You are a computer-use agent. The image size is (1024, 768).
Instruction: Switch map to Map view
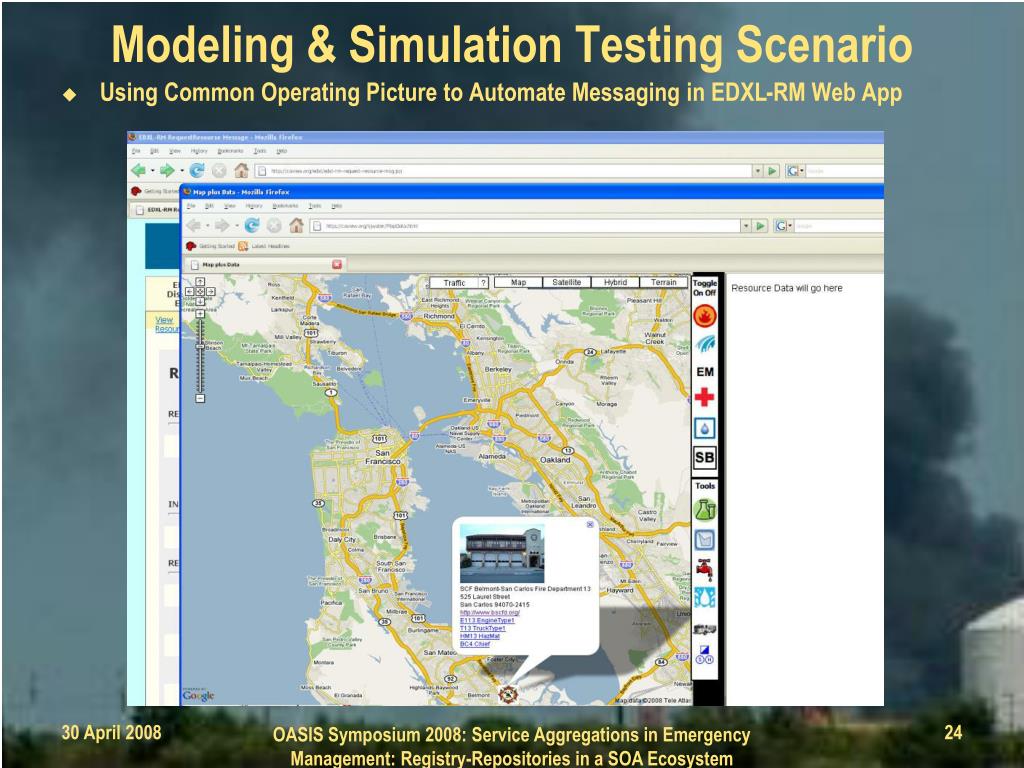click(519, 282)
